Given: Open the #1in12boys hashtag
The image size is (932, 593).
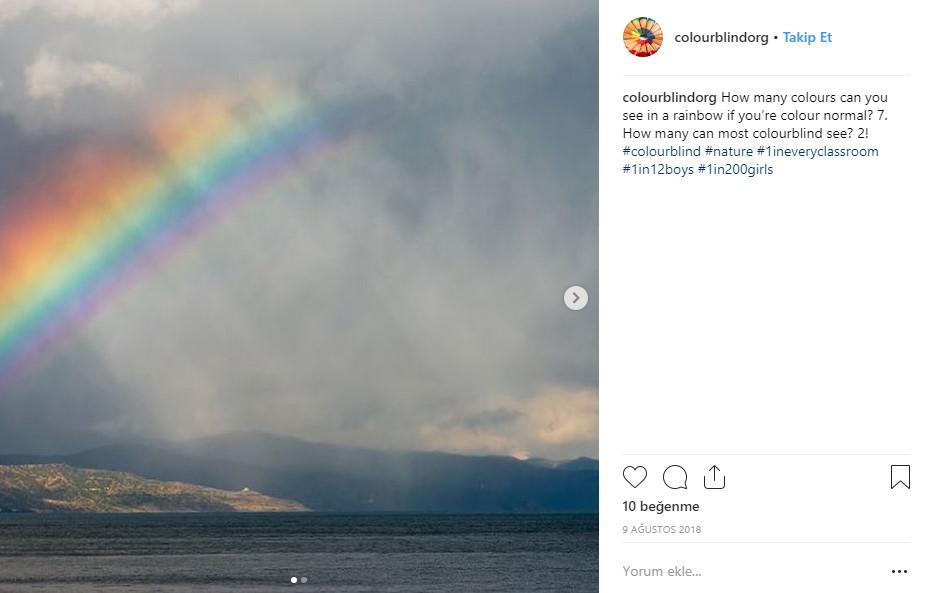Looking at the screenshot, I should coord(658,169).
